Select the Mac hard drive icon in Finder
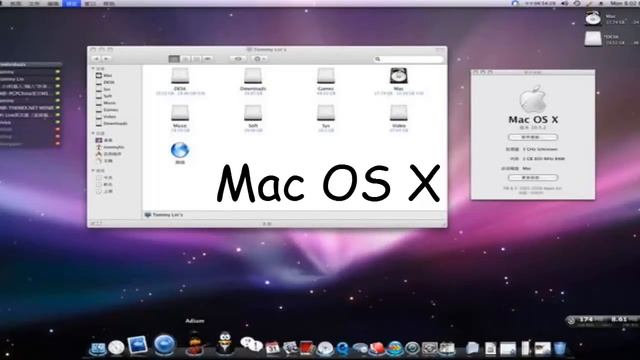This screenshot has width=640, height=360. (x=398, y=76)
